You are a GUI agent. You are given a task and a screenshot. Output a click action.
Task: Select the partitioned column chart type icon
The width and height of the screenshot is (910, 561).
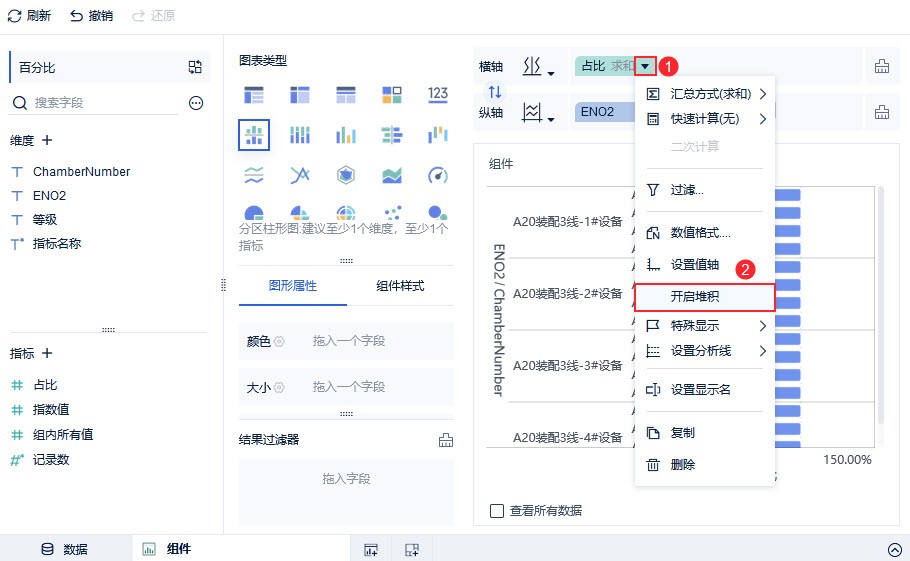pyautogui.click(x=254, y=134)
